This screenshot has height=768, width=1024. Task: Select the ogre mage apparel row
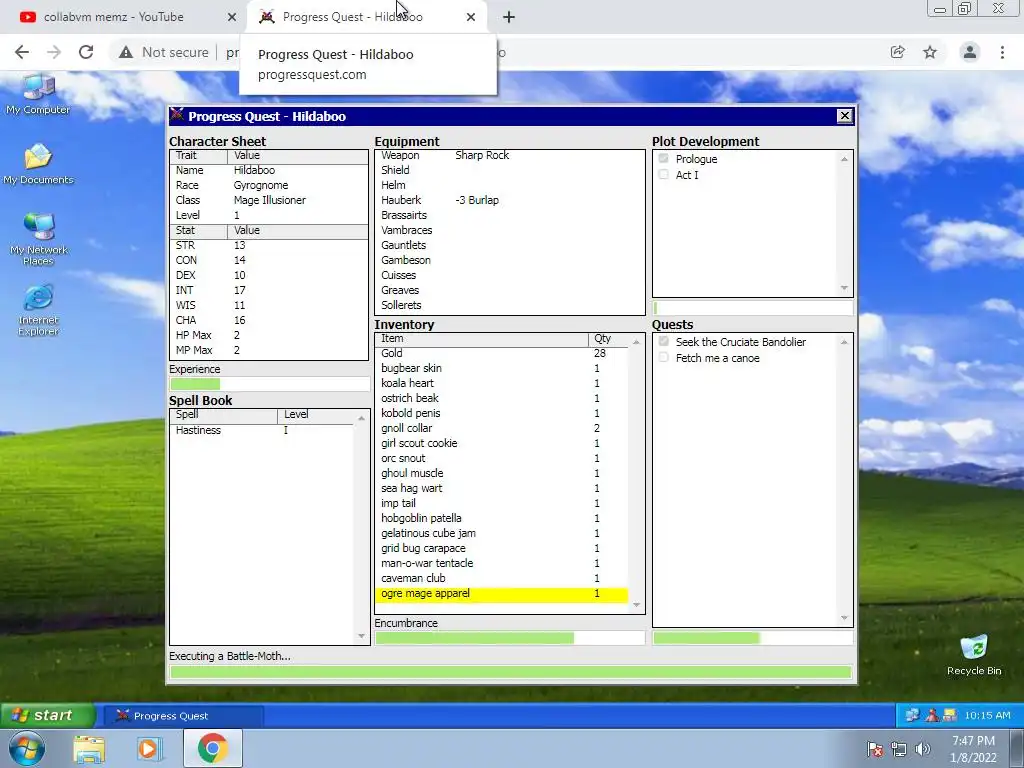coord(502,594)
